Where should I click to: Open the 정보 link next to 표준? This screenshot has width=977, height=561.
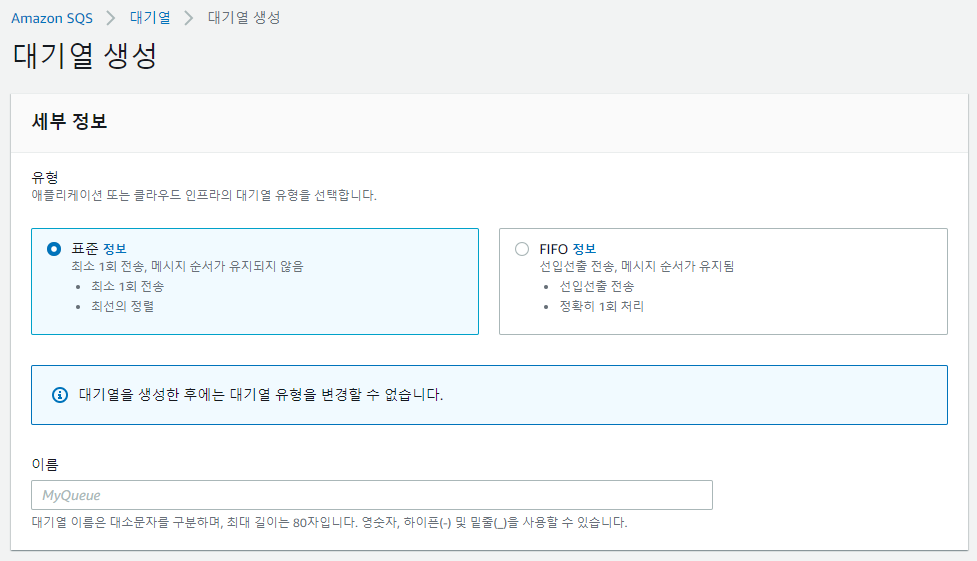[115, 249]
